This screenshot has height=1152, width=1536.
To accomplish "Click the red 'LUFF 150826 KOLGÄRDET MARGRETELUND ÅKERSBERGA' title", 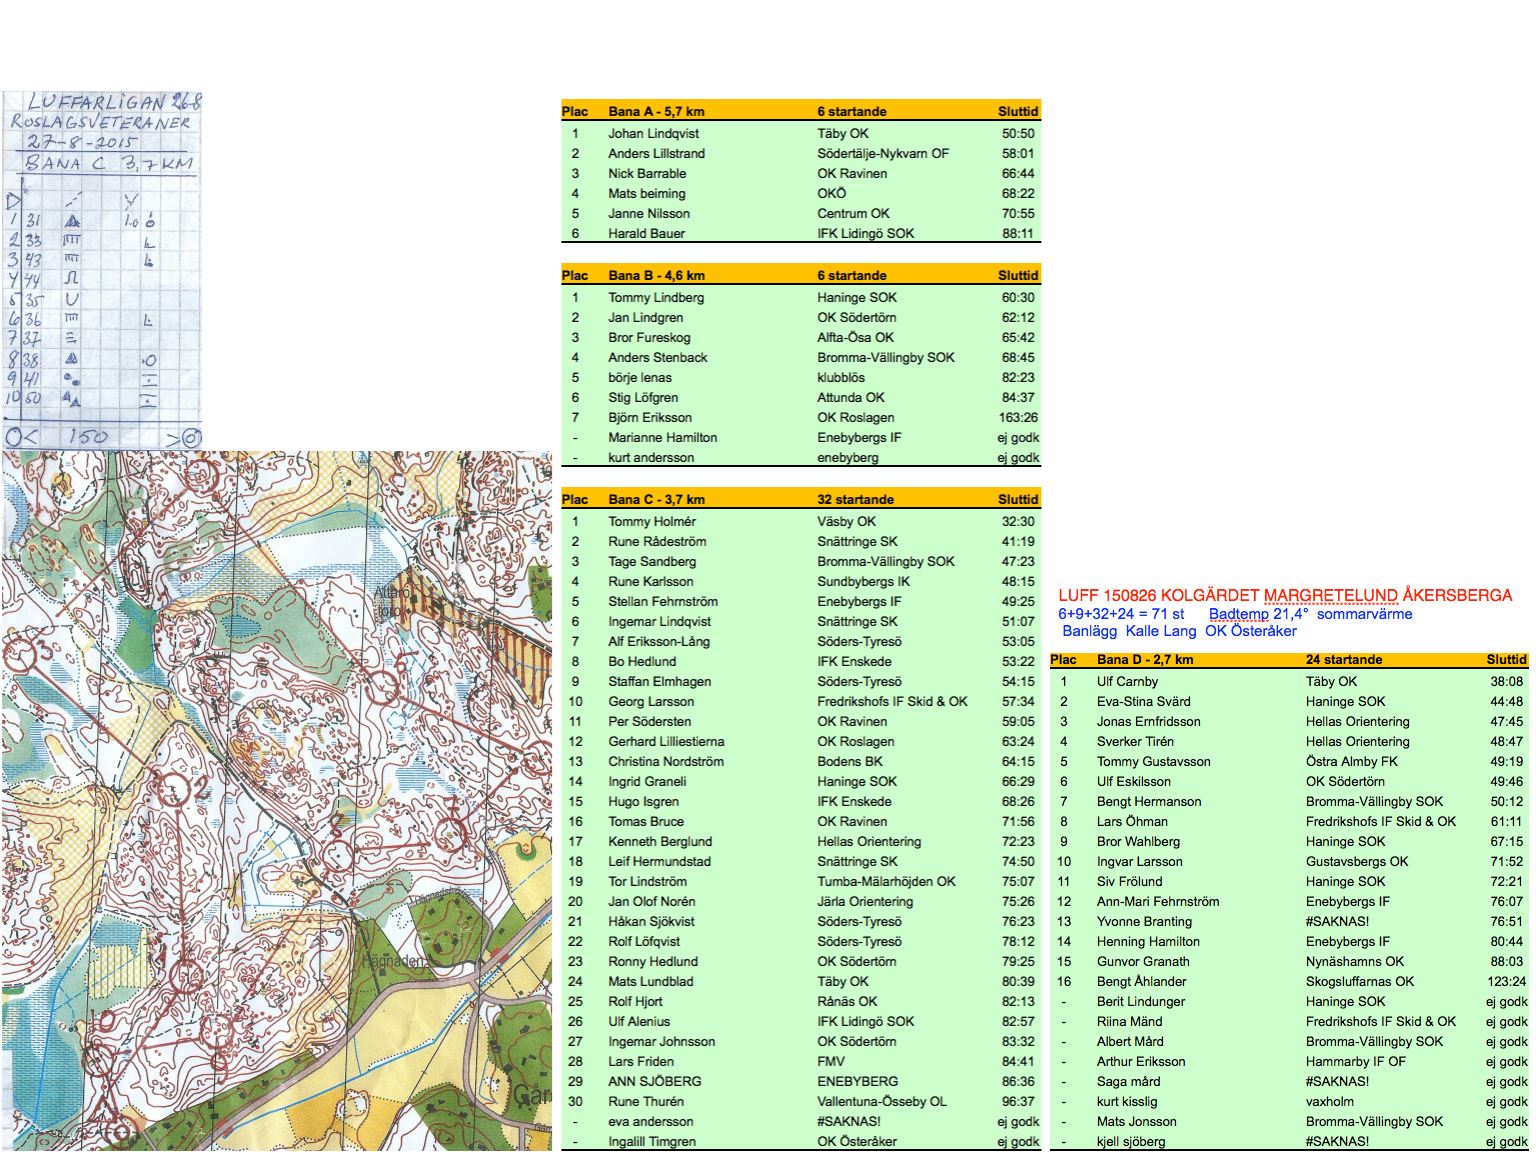I will tap(1285, 595).
